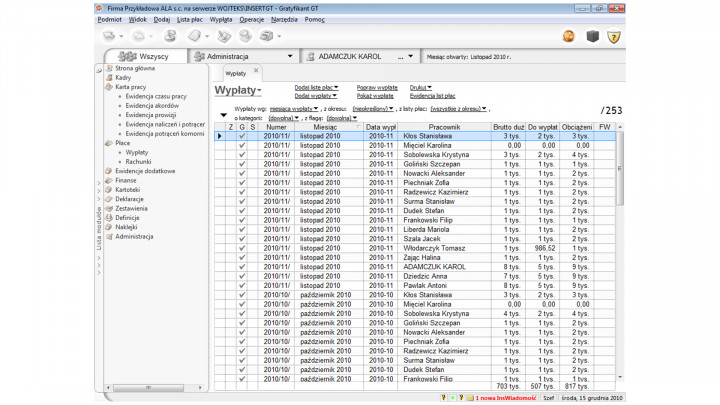Open the 'miesiąca wypłaty' filter dropdown
Viewport: 720px width, 405px height.
pyautogui.click(x=294, y=108)
